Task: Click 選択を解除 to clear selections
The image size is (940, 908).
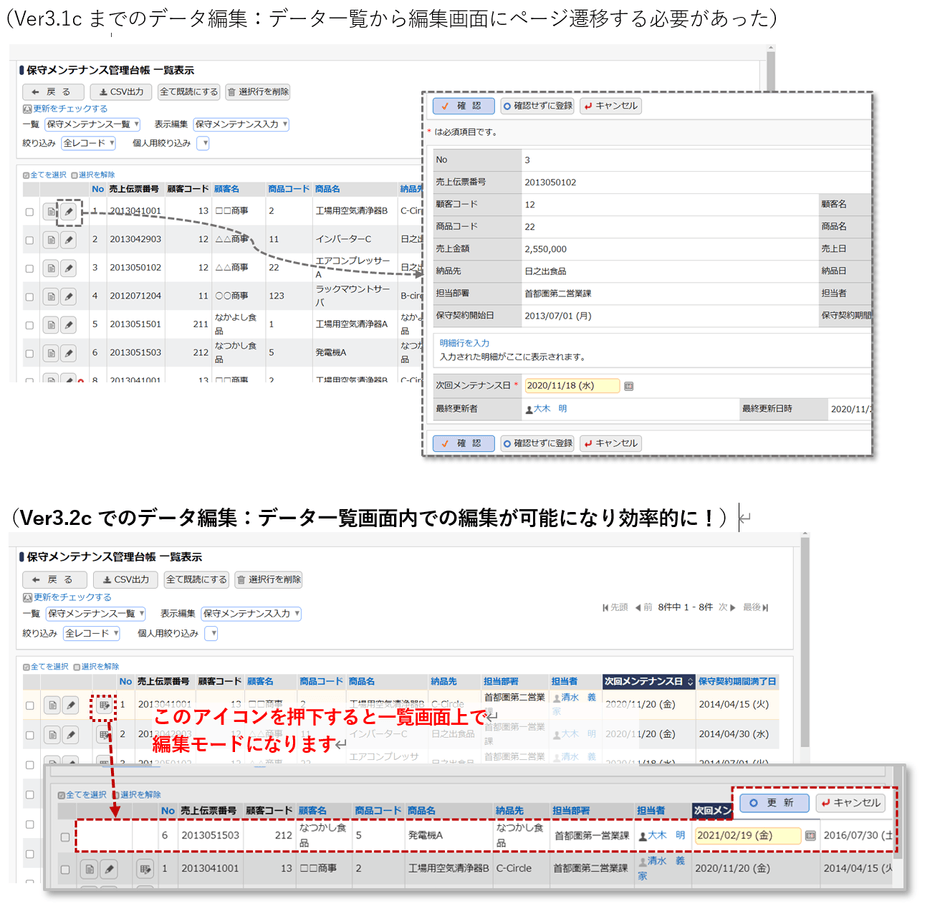Action: pyautogui.click(x=98, y=176)
